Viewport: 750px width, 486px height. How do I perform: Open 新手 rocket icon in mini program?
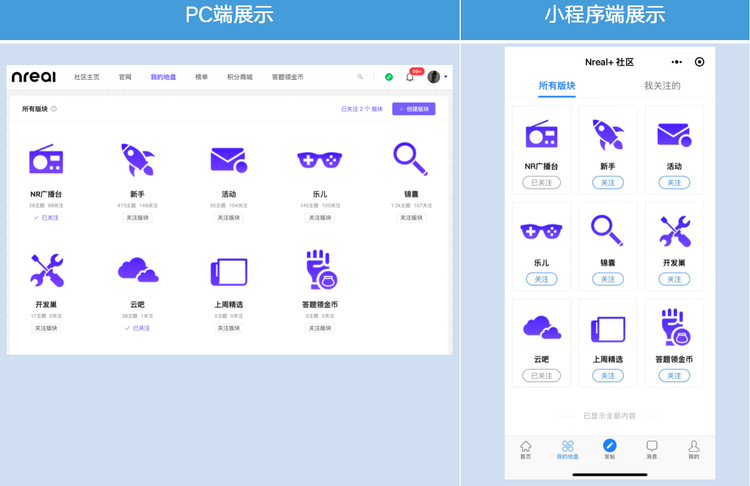(x=608, y=134)
